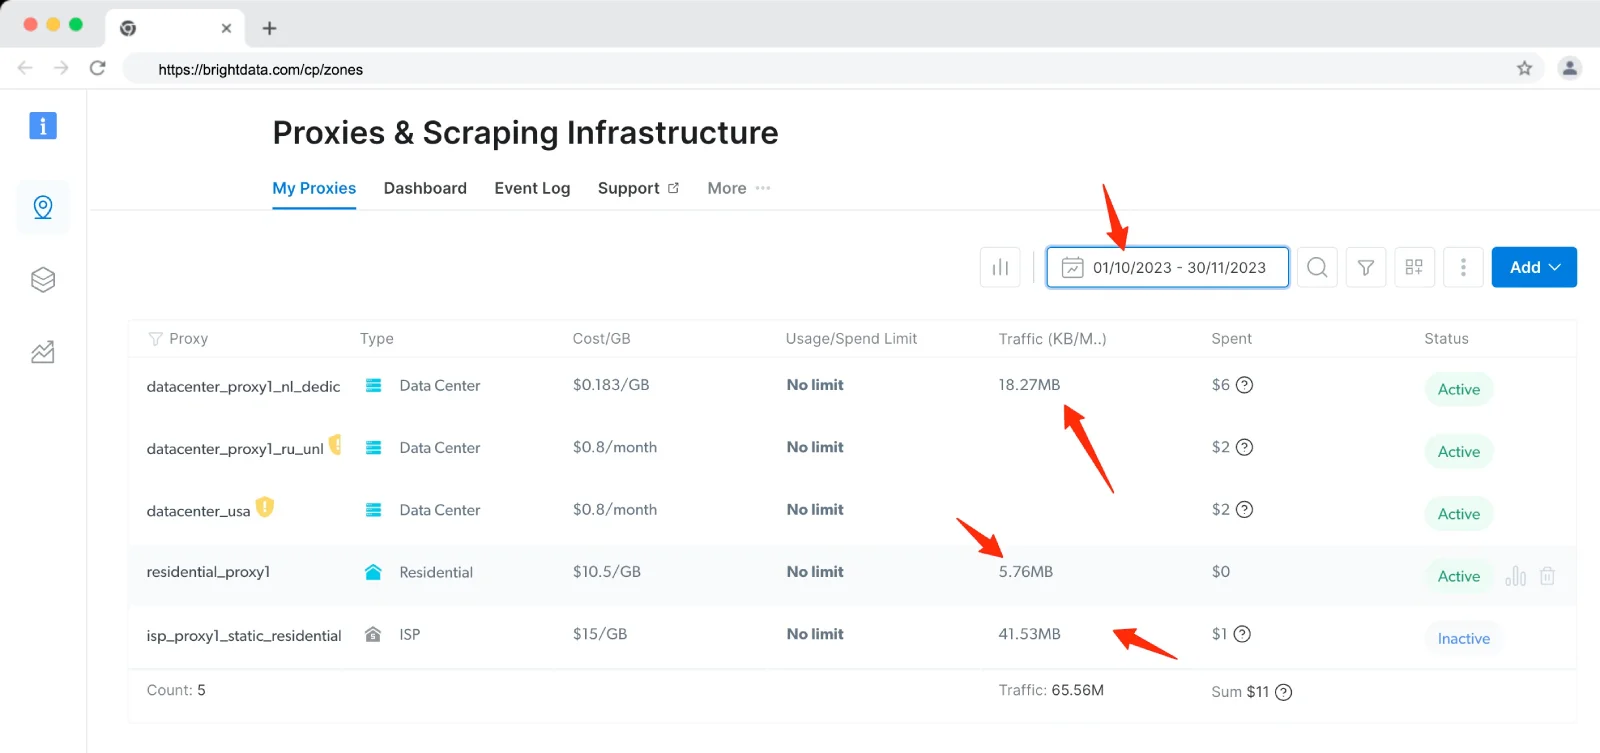
Task: Open layers icon in left sidebar
Action: click(43, 280)
